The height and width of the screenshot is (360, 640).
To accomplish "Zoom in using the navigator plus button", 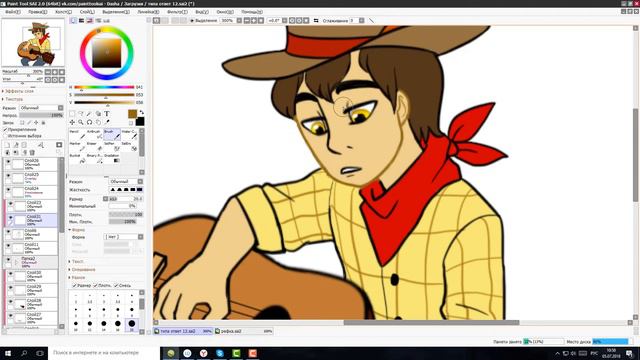I will pyautogui.click(x=55, y=72).
